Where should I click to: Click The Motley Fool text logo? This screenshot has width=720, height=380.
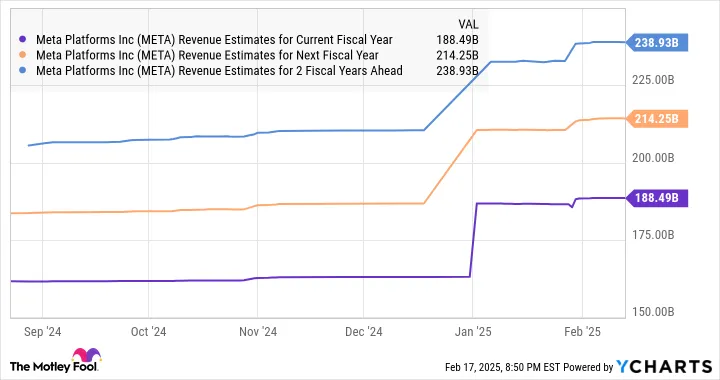point(54,367)
